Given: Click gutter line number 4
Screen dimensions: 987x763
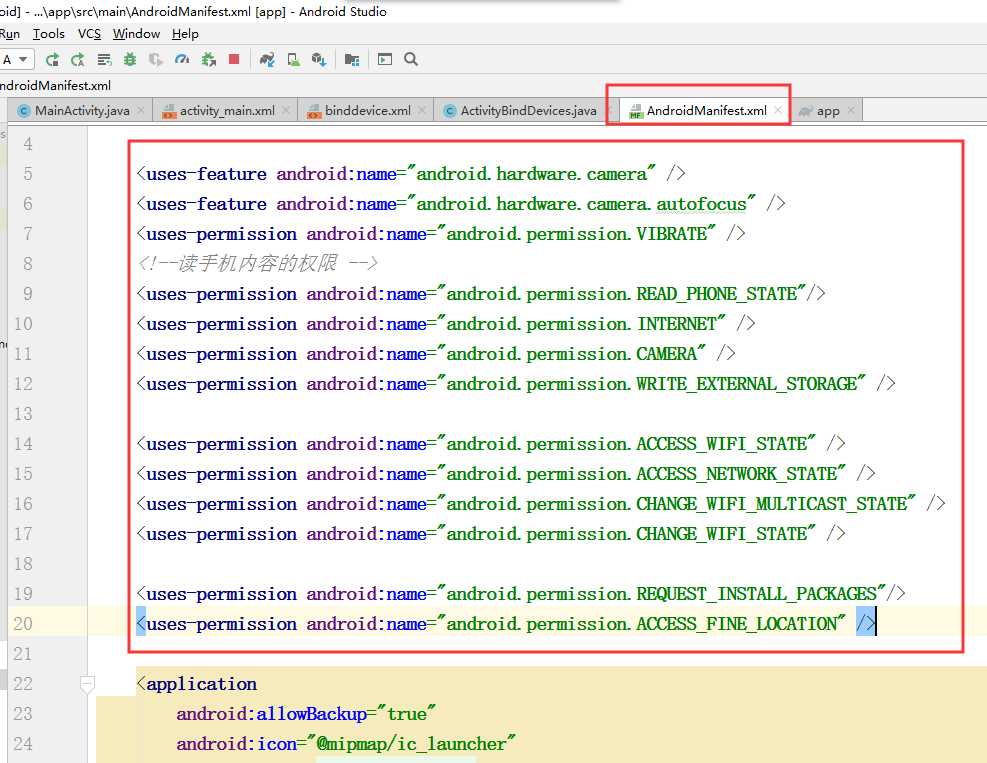Looking at the screenshot, I should click(28, 144).
